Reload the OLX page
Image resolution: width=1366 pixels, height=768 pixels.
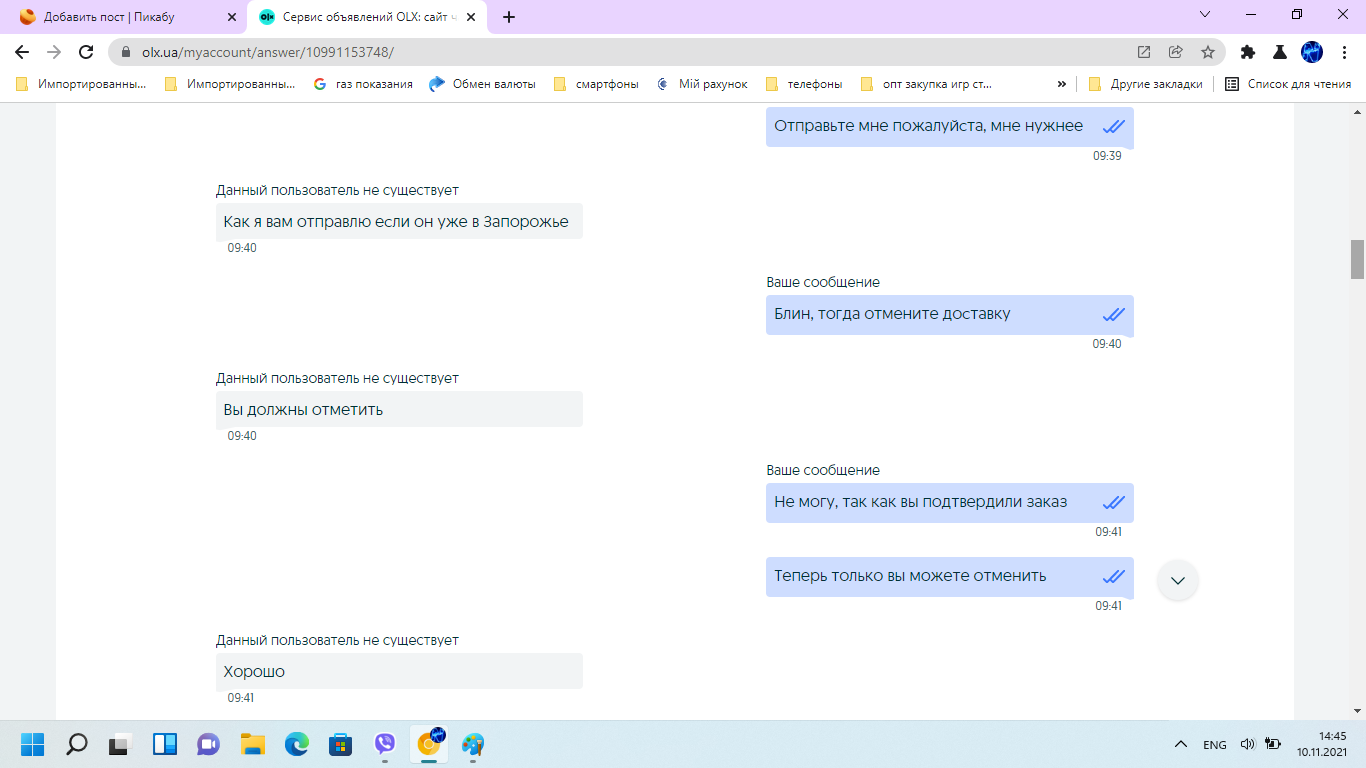tap(86, 52)
